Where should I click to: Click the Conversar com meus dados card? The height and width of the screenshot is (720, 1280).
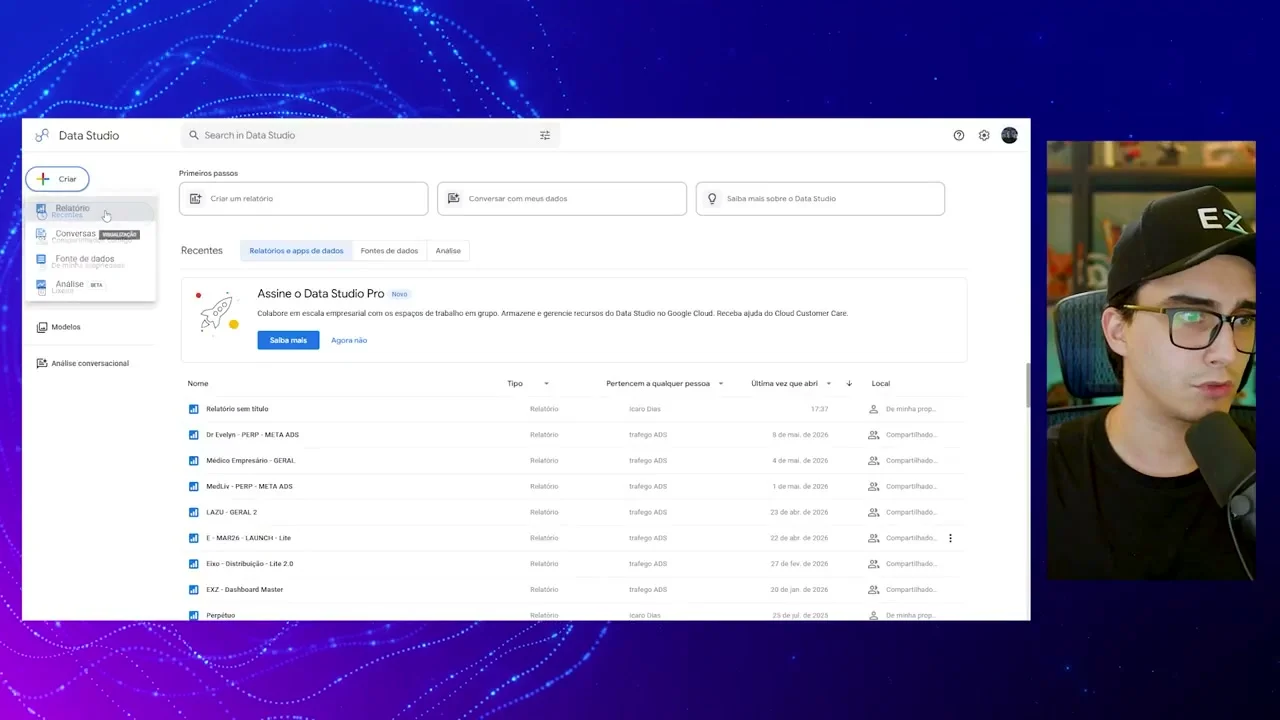click(x=562, y=198)
